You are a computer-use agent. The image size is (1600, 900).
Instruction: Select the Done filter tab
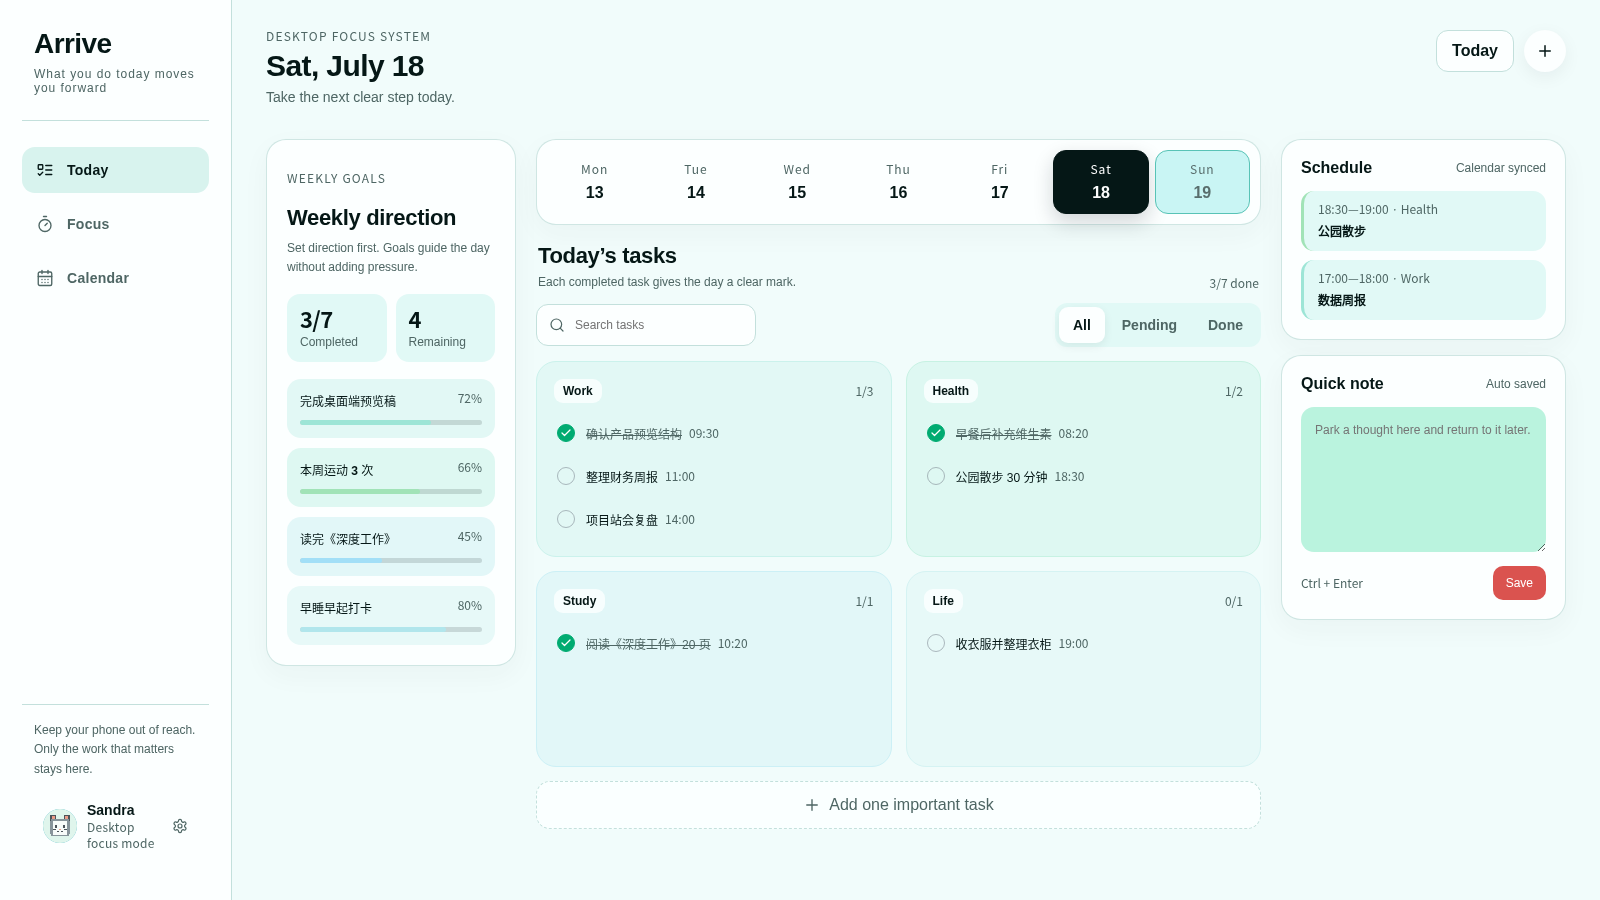[x=1225, y=325]
